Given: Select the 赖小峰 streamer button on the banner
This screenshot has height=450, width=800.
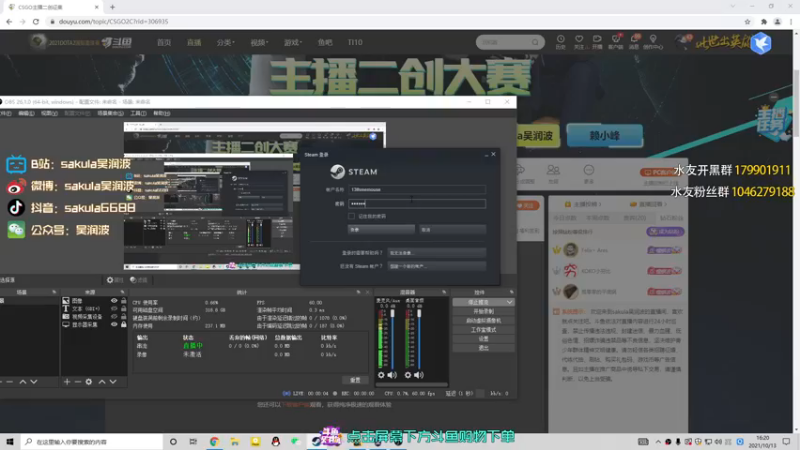Looking at the screenshot, I should [x=605, y=136].
